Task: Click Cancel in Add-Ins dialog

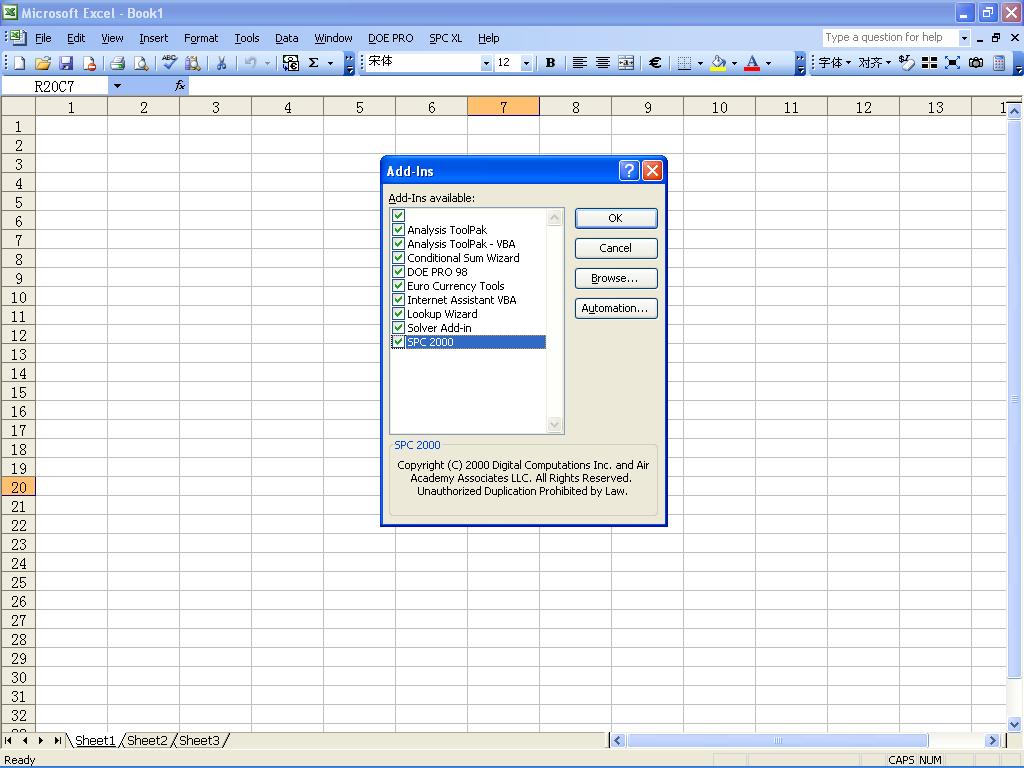Action: (x=615, y=248)
